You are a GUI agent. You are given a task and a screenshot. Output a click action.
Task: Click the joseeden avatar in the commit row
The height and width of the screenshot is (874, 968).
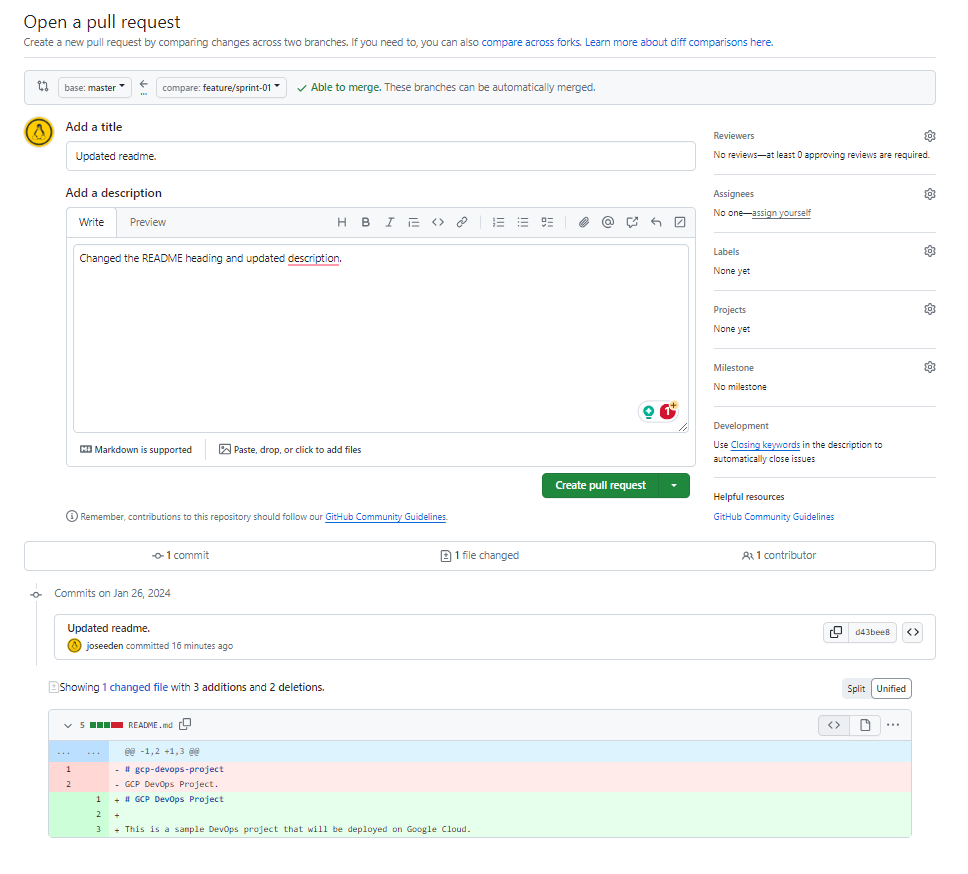[74, 646]
